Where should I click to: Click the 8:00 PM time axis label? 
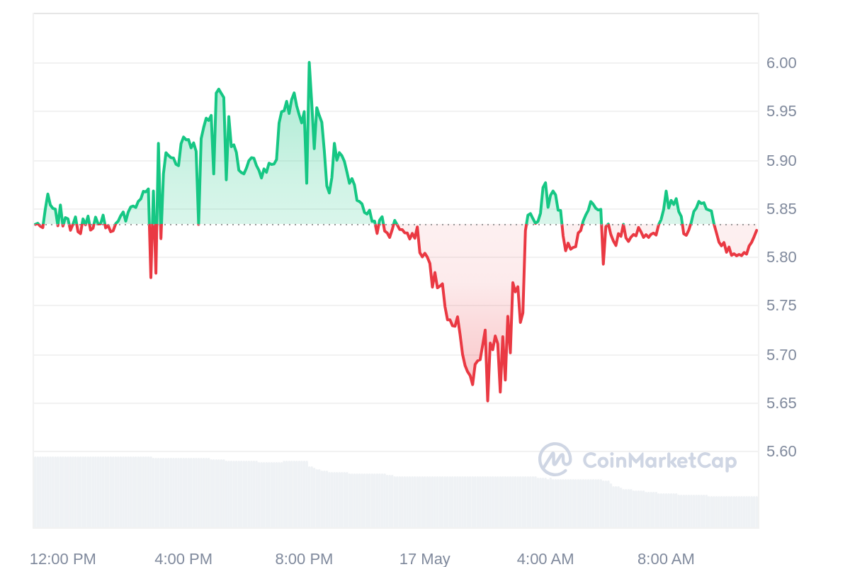[x=304, y=559]
